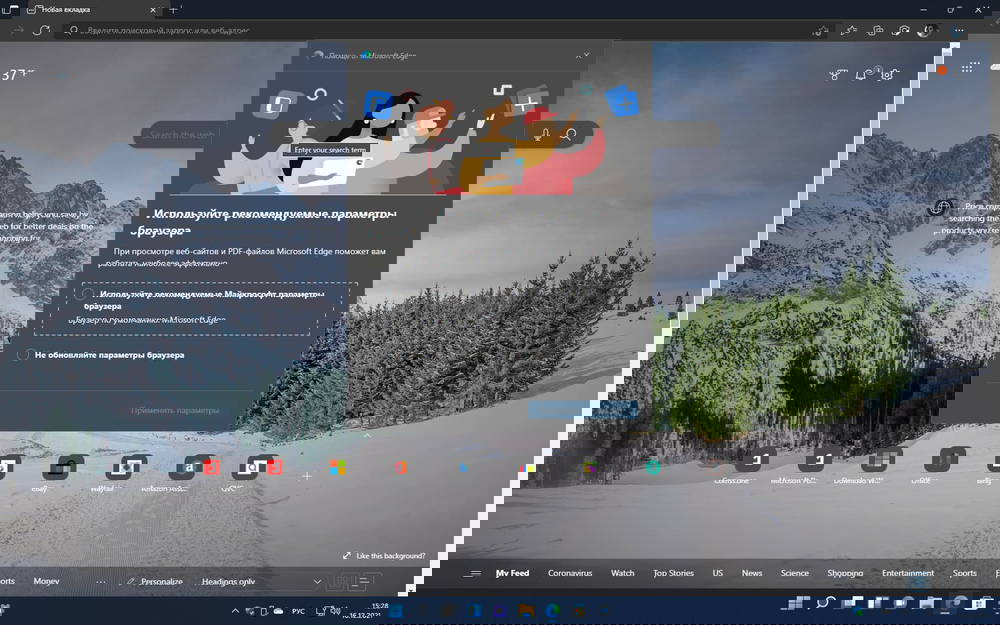Open the Windows Start button

tap(395, 611)
